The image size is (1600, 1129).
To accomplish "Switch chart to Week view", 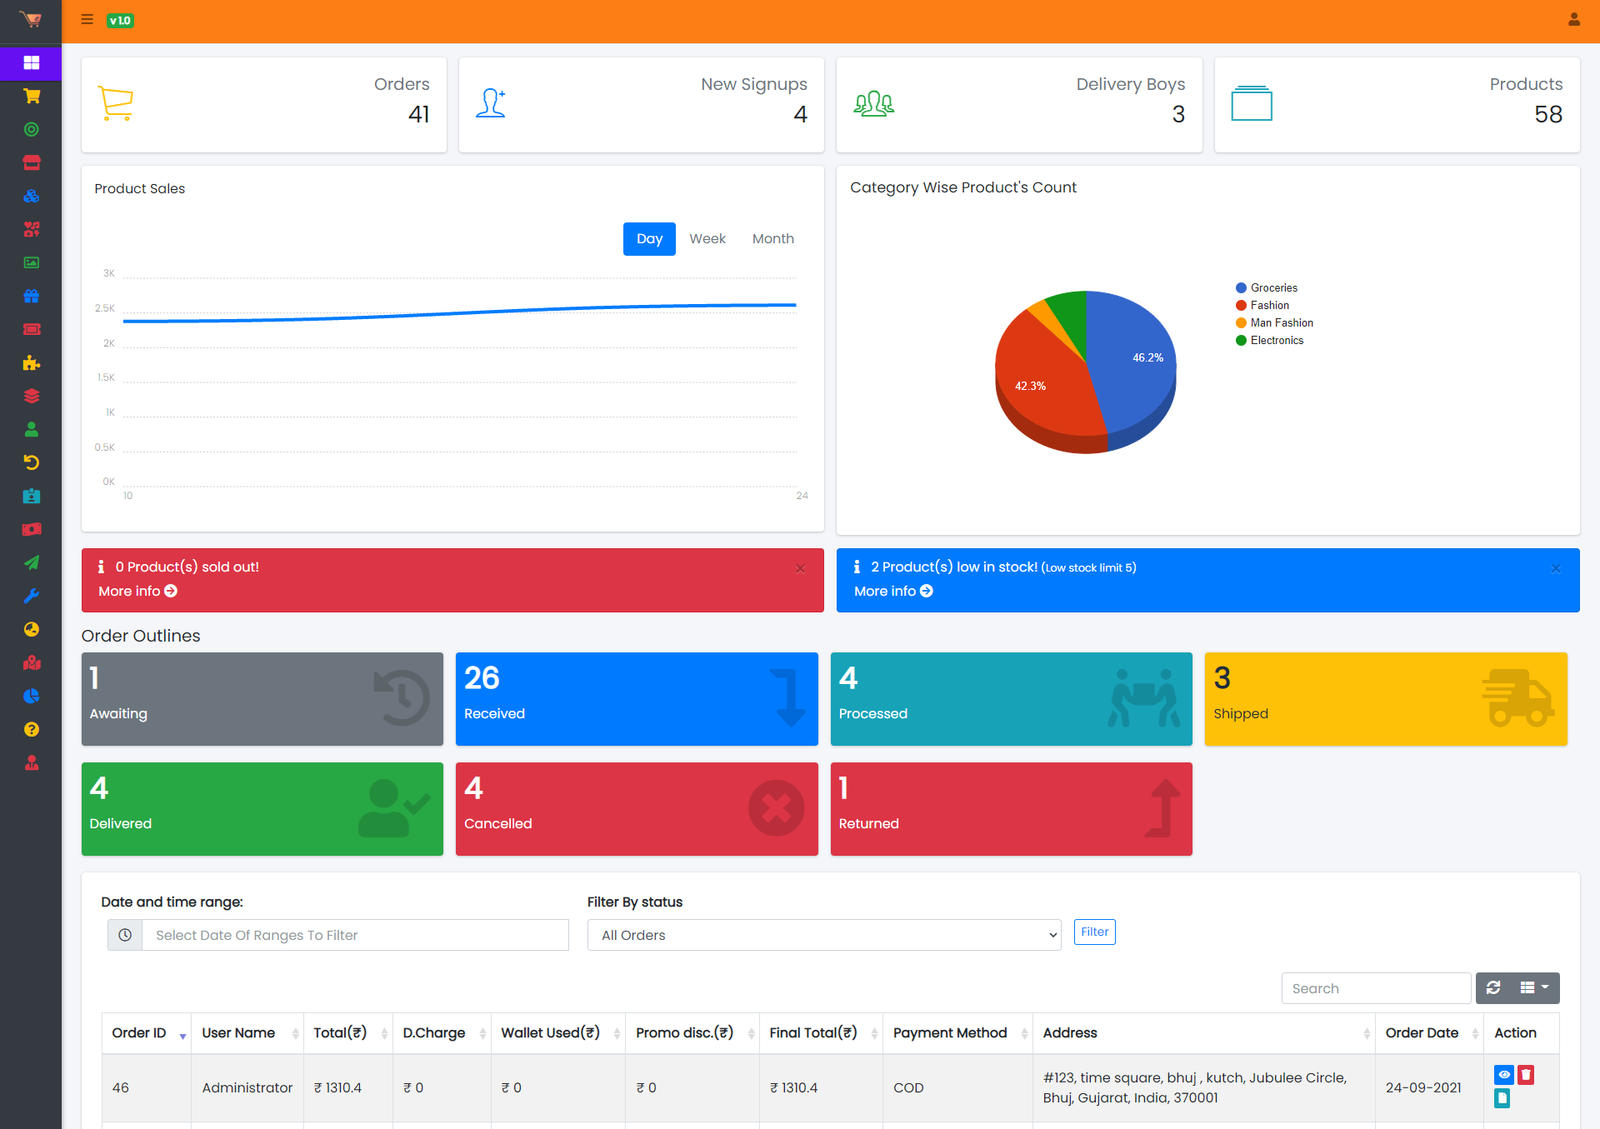I will point(707,239).
